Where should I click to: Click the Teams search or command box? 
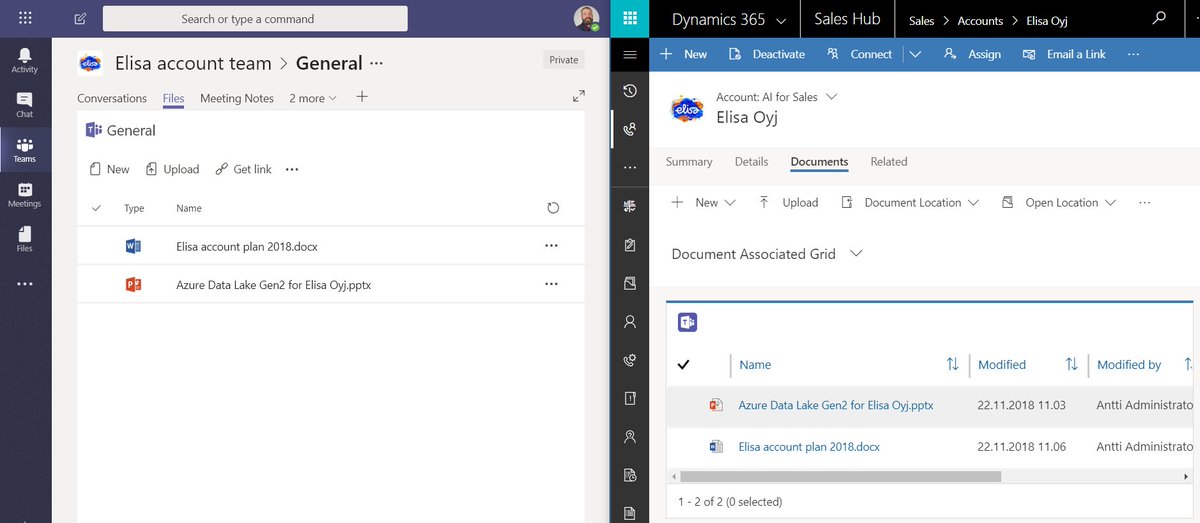click(255, 19)
